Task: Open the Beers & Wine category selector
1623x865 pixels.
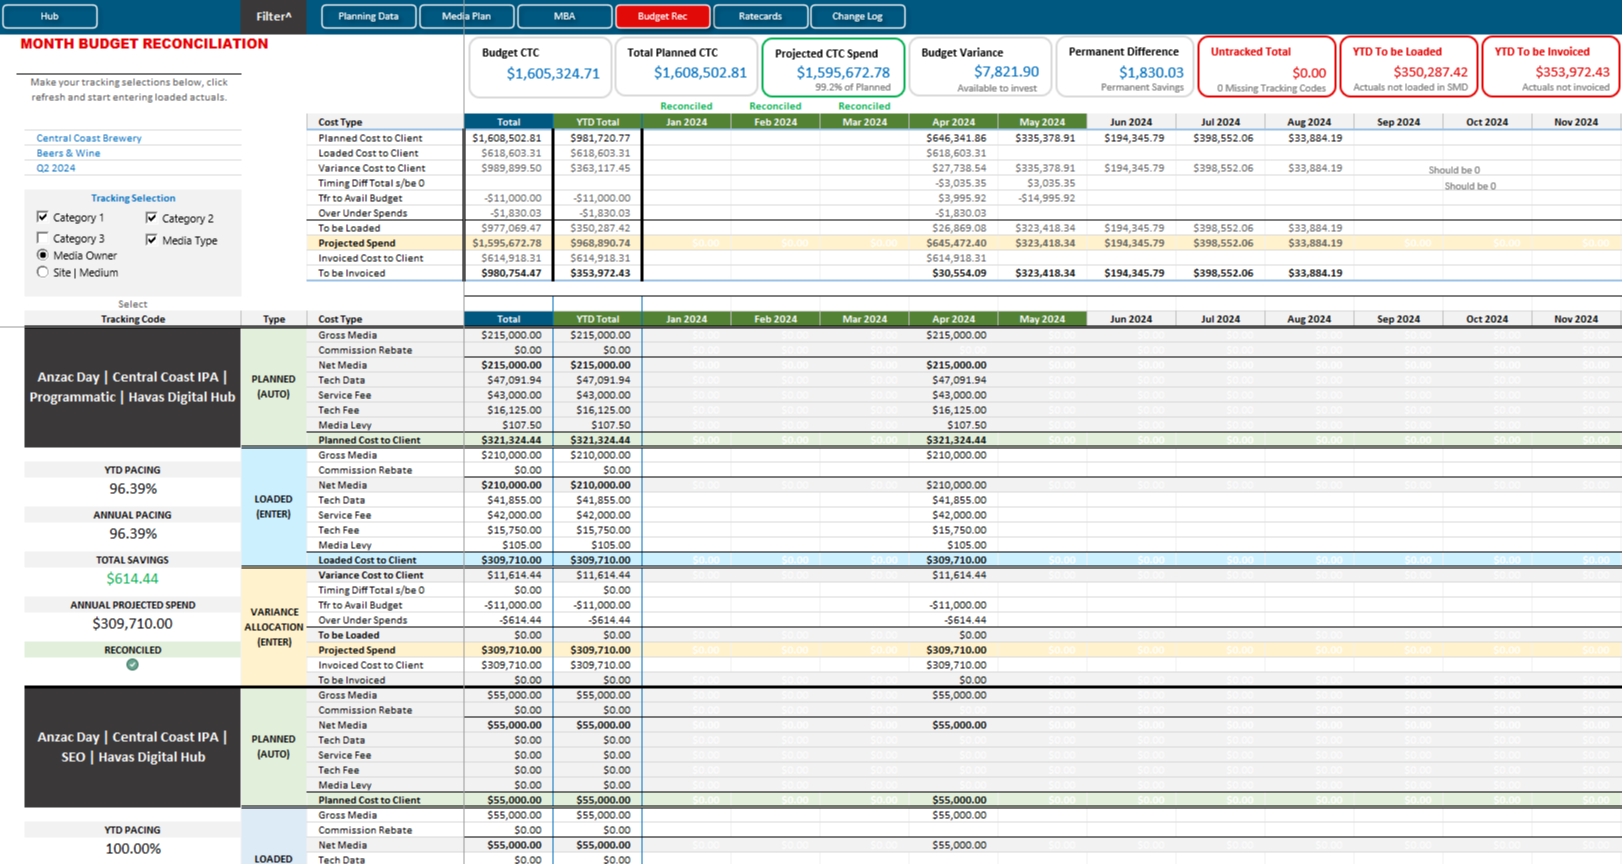Action: click(x=68, y=153)
